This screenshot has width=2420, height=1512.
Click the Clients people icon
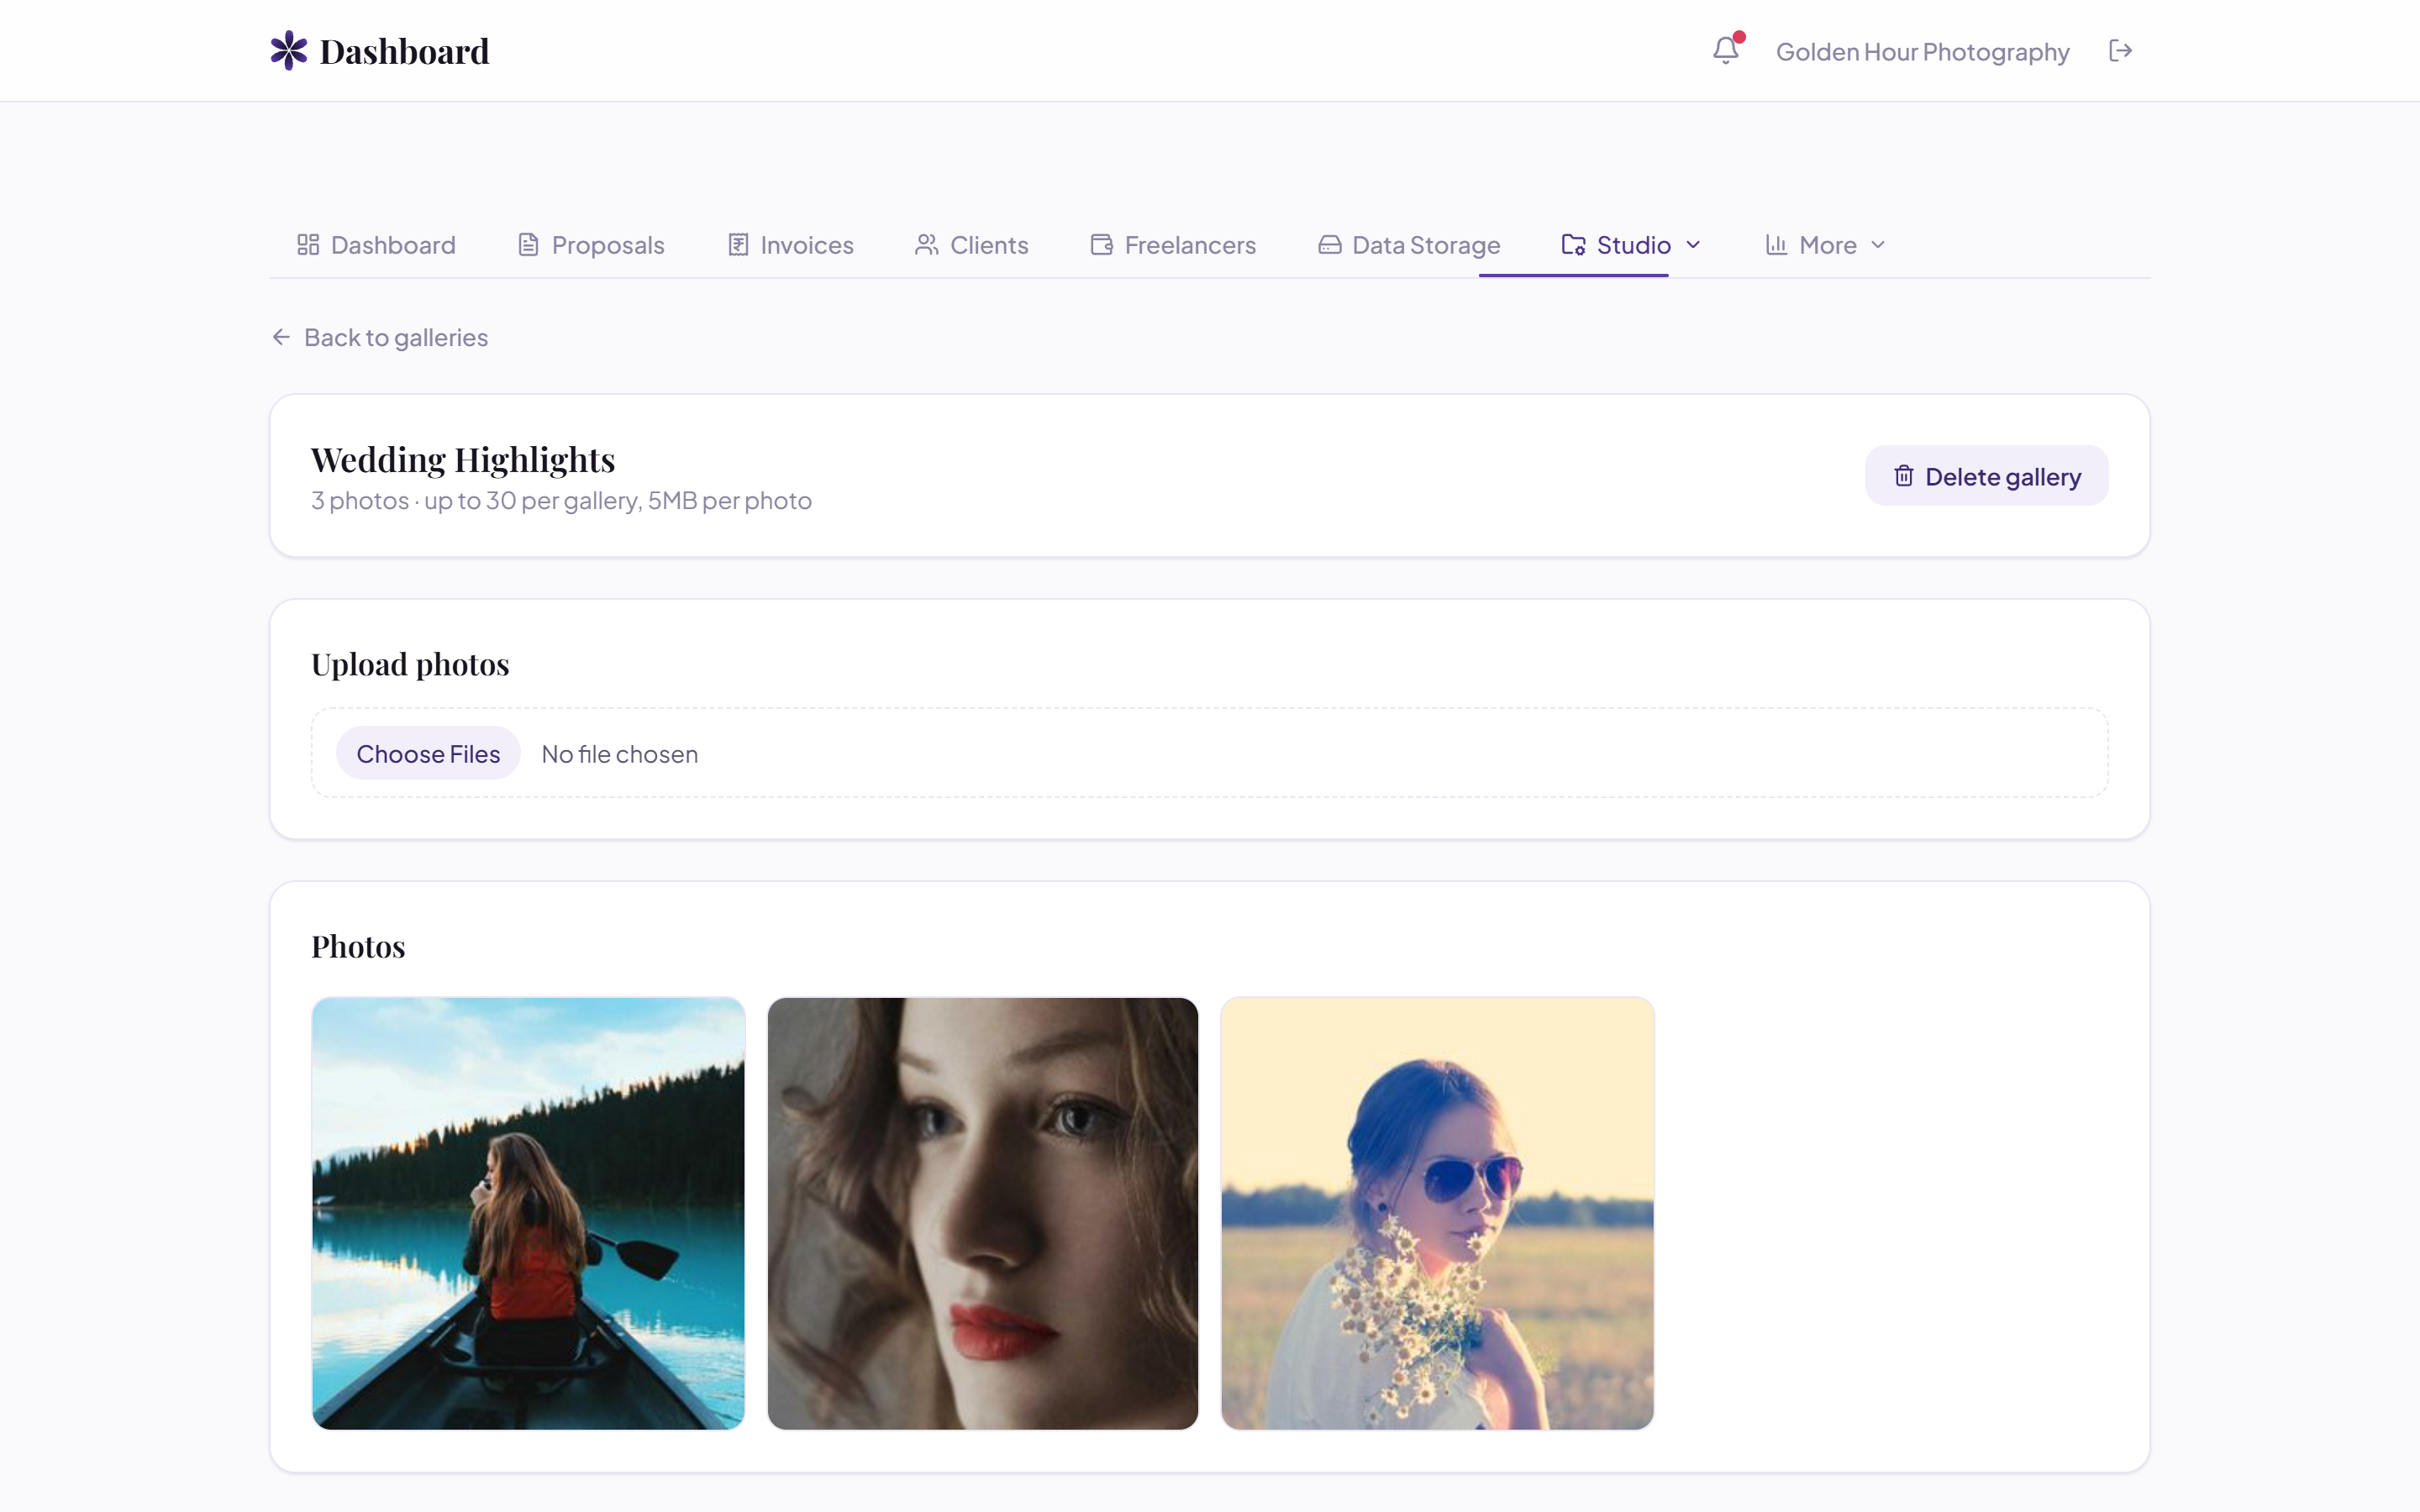click(x=926, y=245)
